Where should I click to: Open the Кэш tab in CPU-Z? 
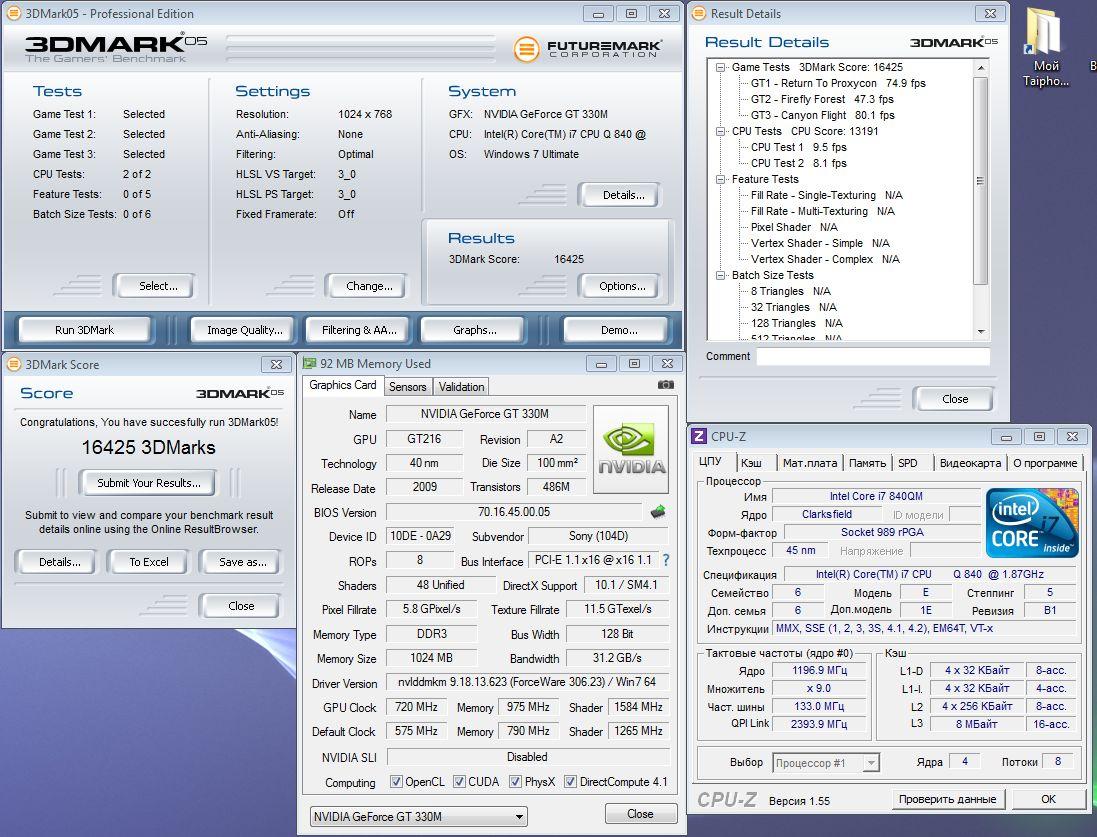click(751, 463)
